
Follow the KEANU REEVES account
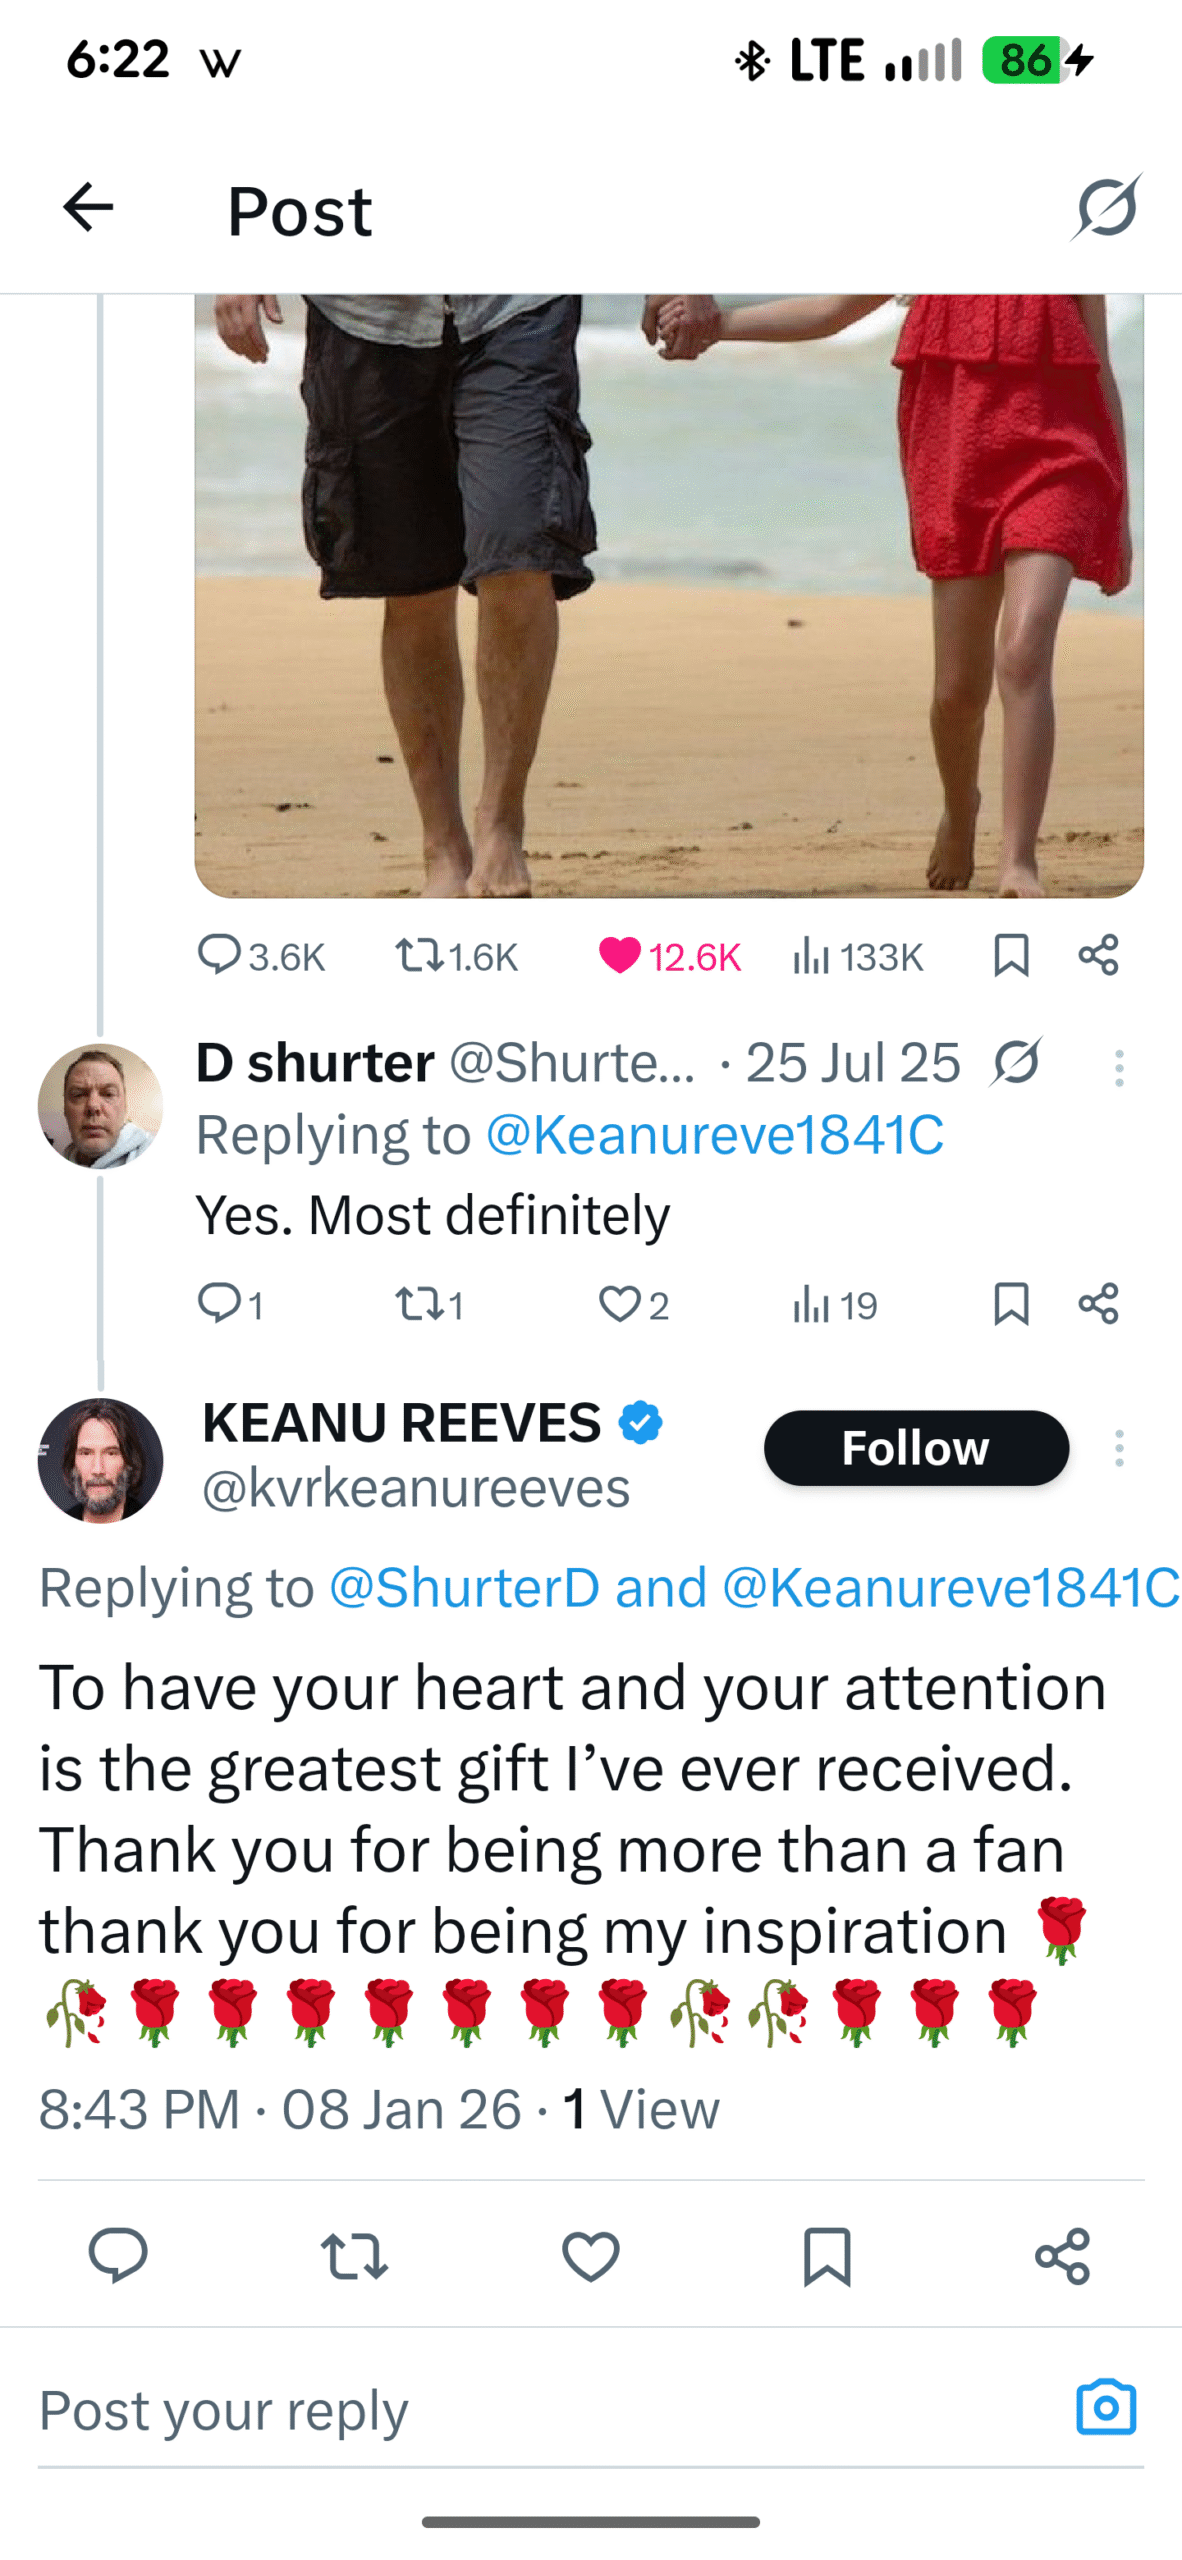click(915, 1446)
